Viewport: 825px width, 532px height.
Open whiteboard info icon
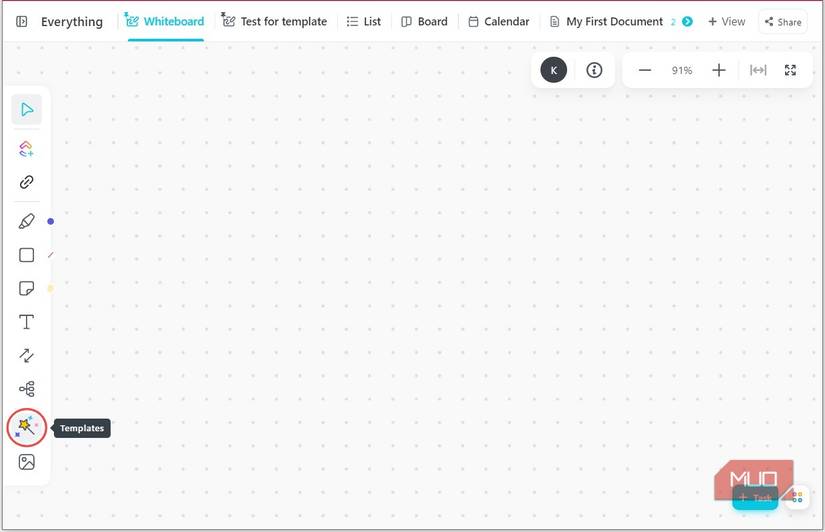pyautogui.click(x=594, y=70)
